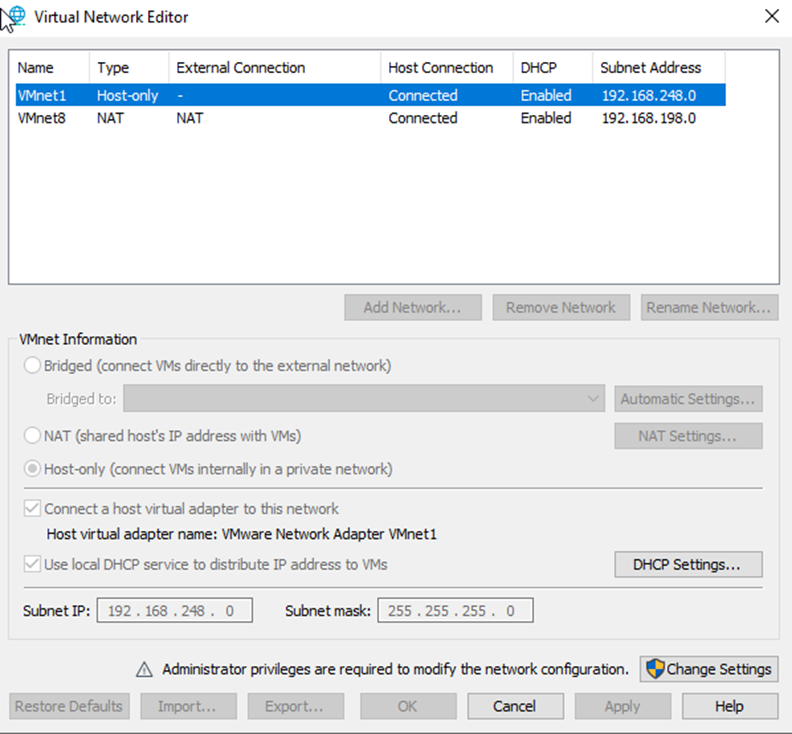The height and width of the screenshot is (734, 792).
Task: Sort by DHCP column header
Action: (553, 68)
